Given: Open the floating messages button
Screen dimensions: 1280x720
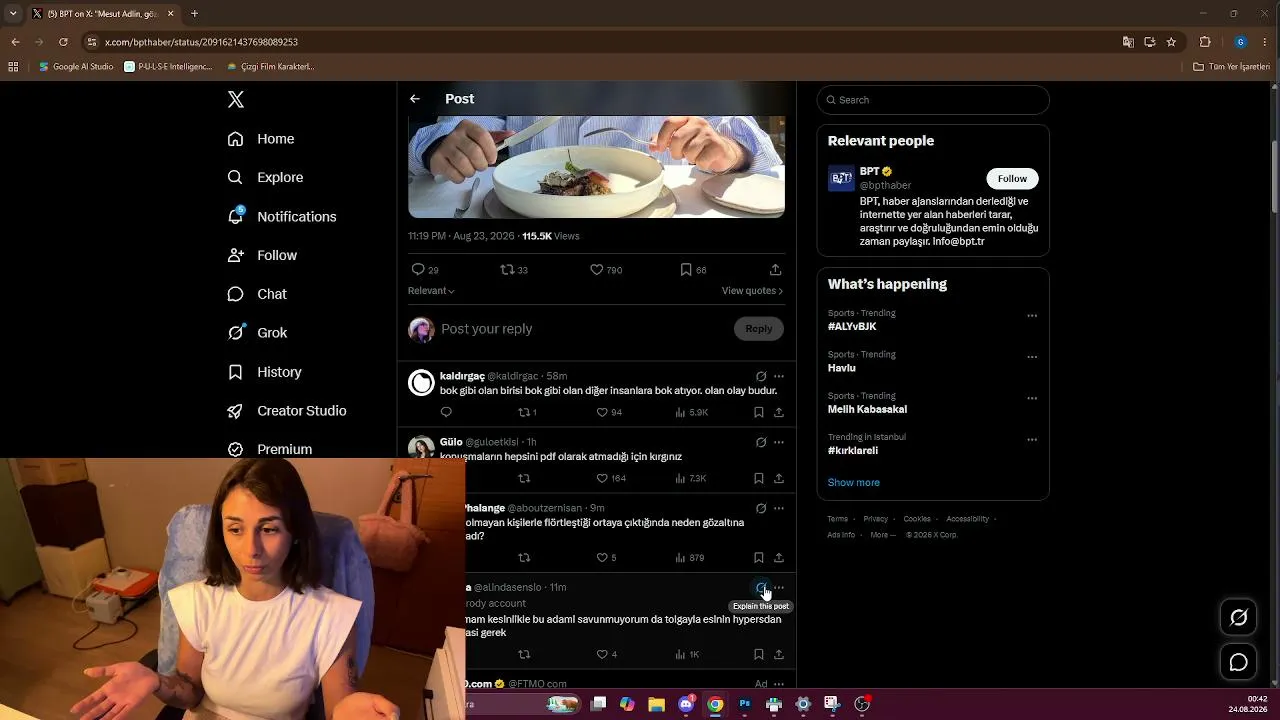Looking at the screenshot, I should [1238, 663].
